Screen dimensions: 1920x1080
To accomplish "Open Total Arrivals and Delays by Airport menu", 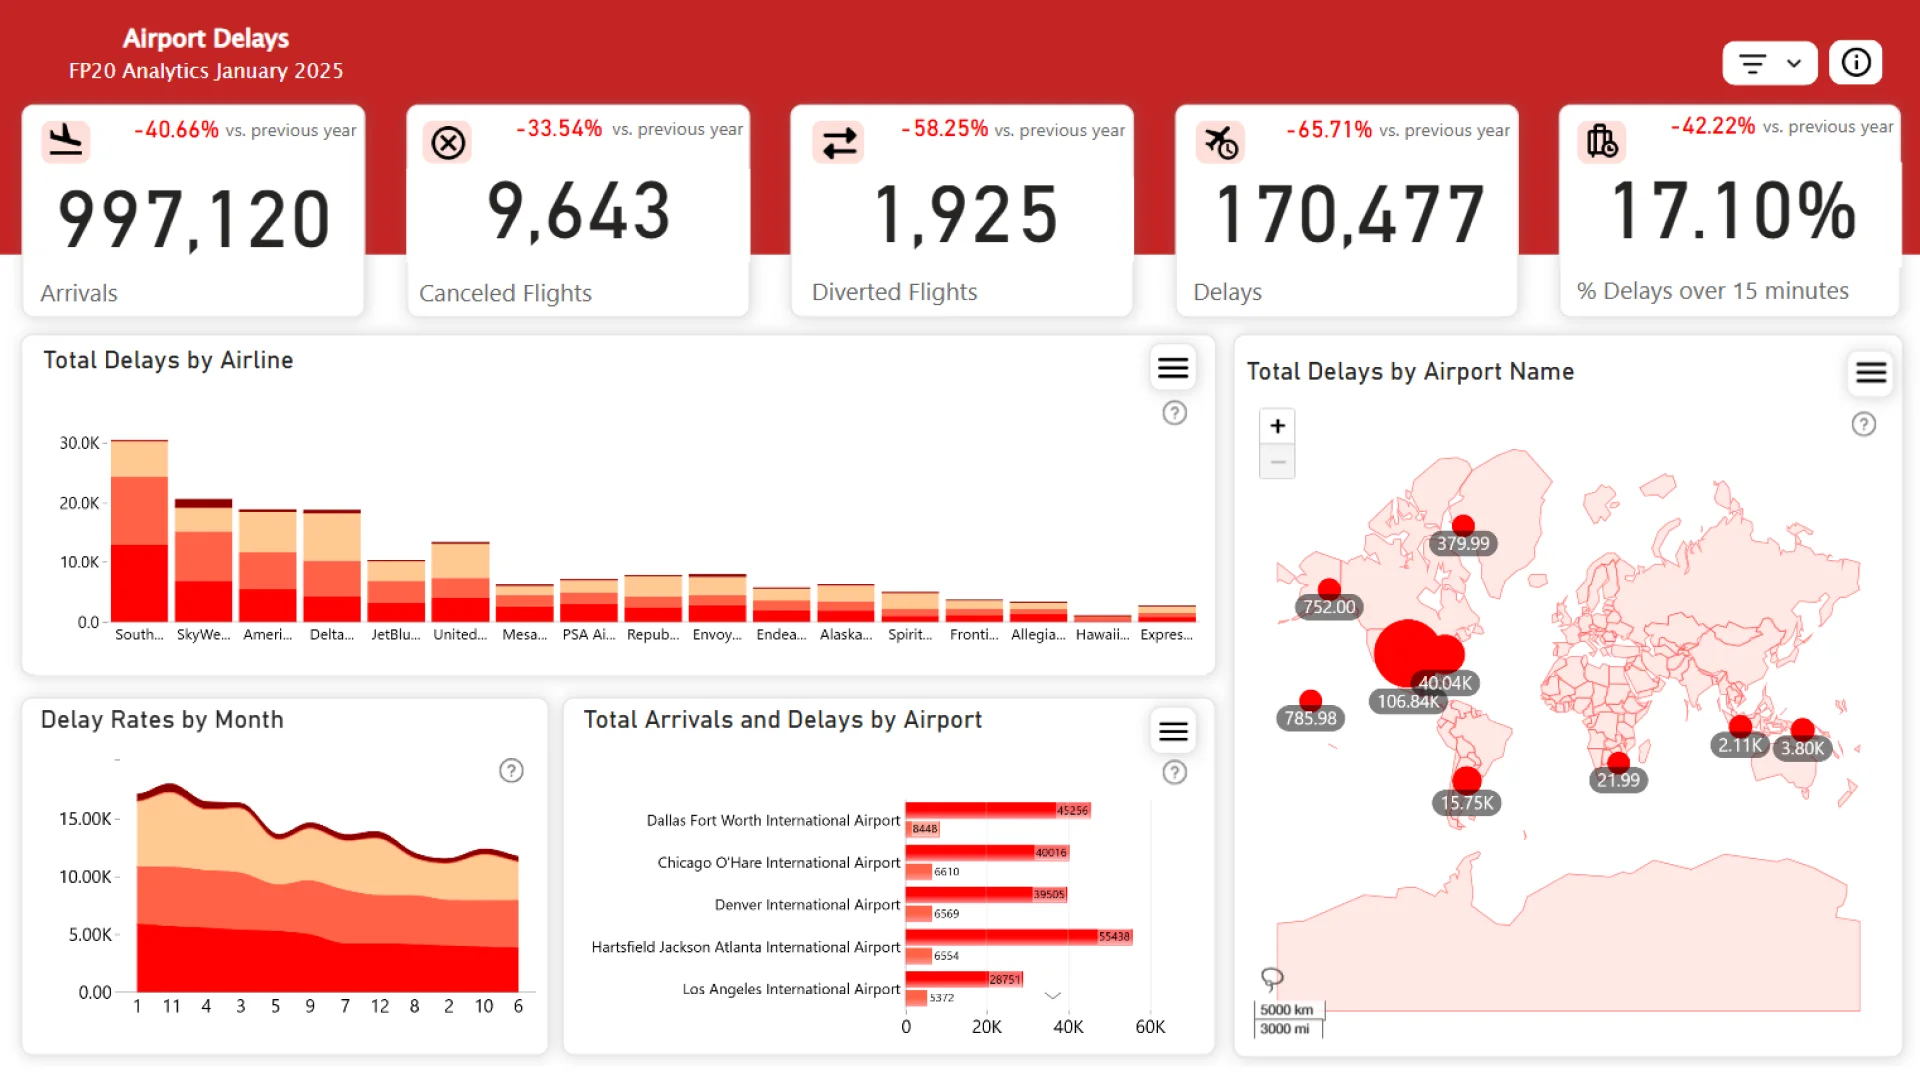I will (x=1173, y=732).
